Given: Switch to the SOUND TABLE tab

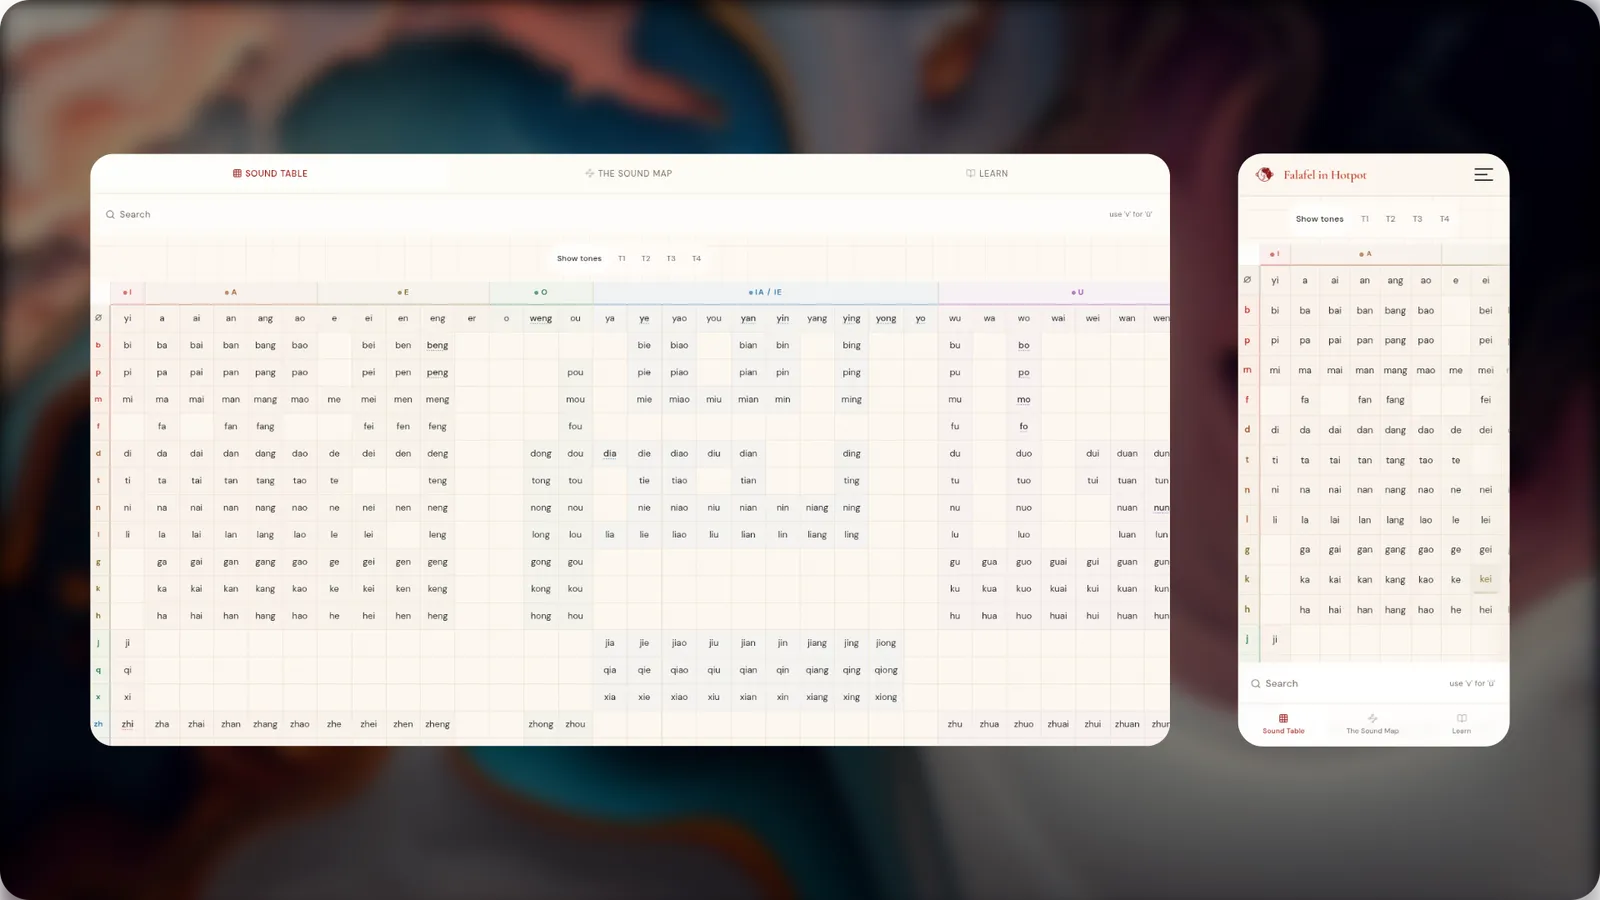Looking at the screenshot, I should [x=270, y=174].
